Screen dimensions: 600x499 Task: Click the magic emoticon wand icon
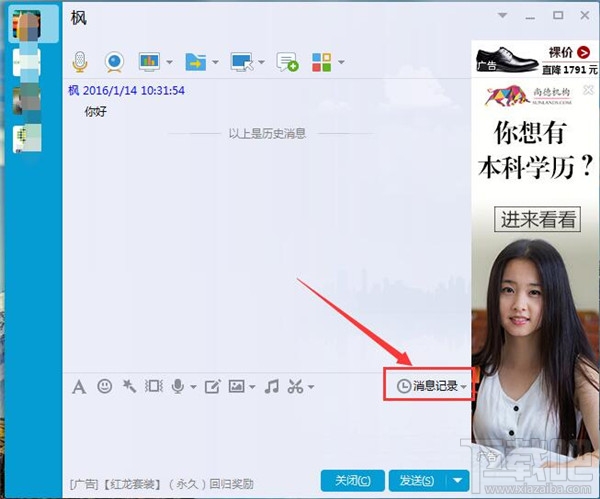pos(129,386)
